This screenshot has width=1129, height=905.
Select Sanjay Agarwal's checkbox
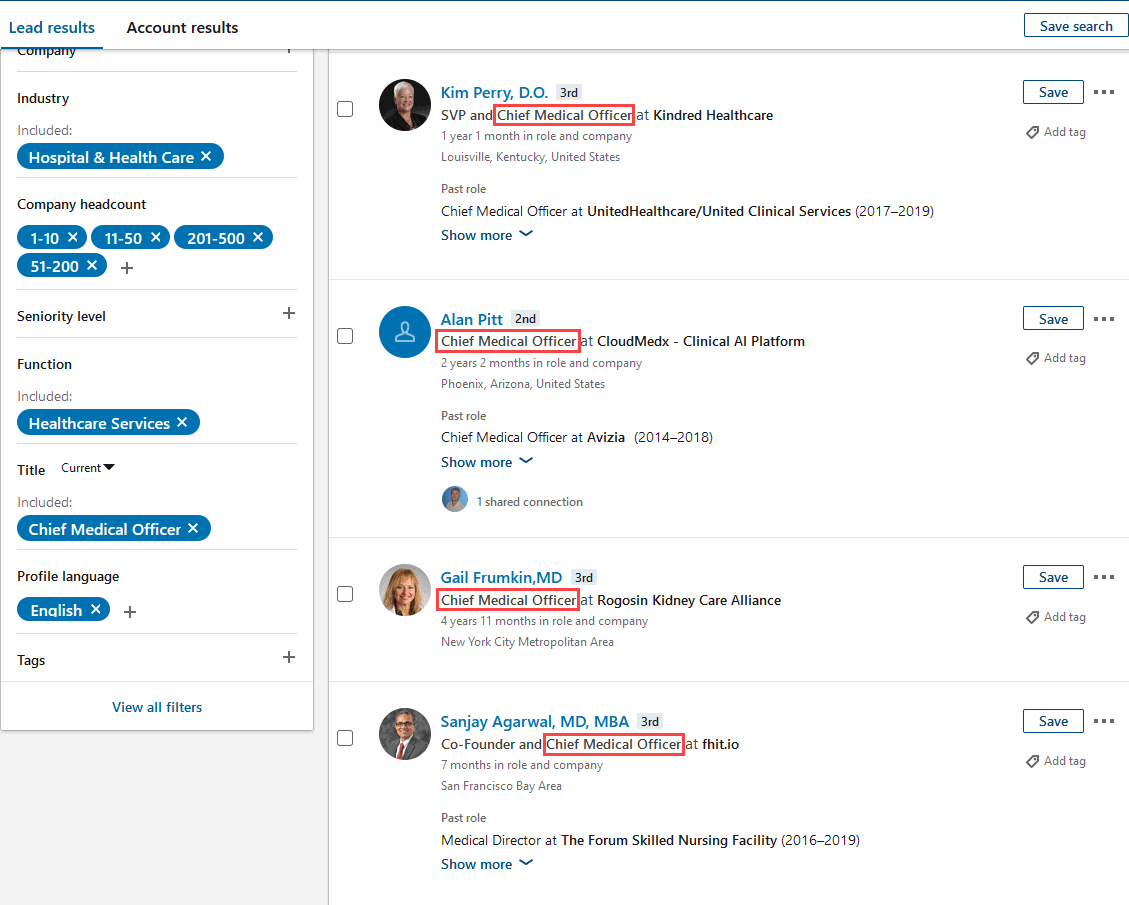pyautogui.click(x=345, y=738)
